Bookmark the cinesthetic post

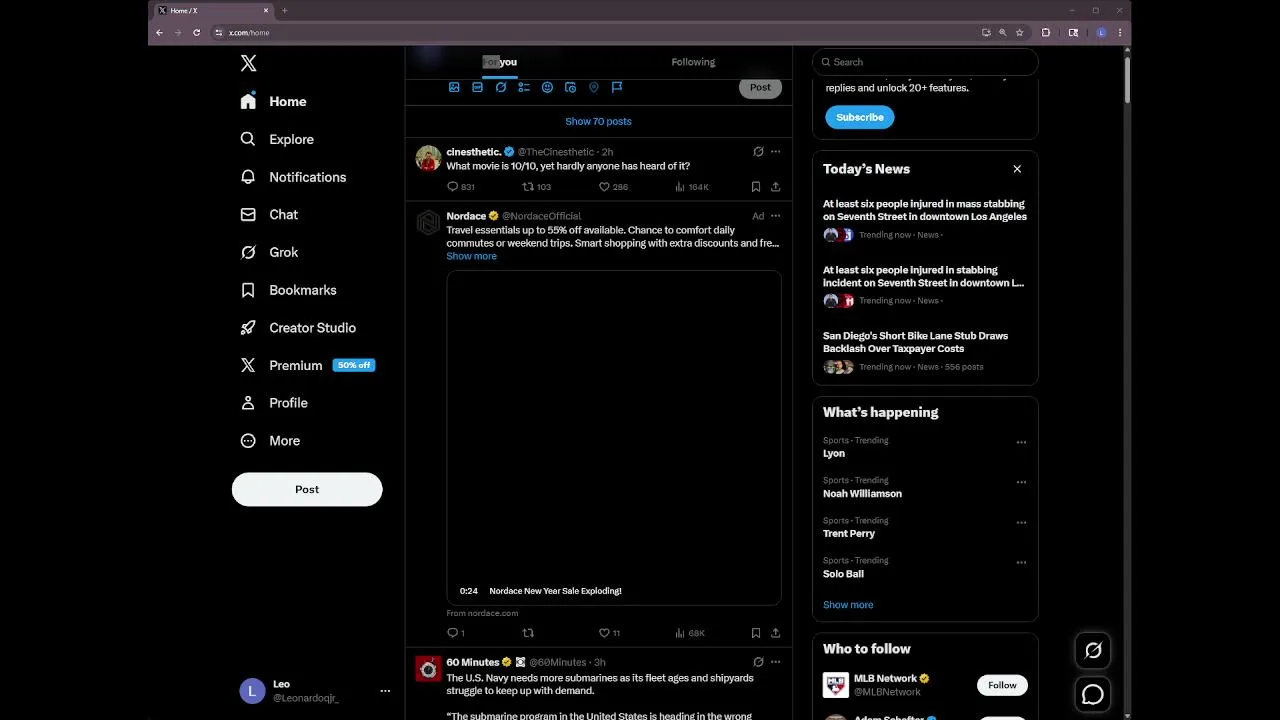(x=756, y=187)
